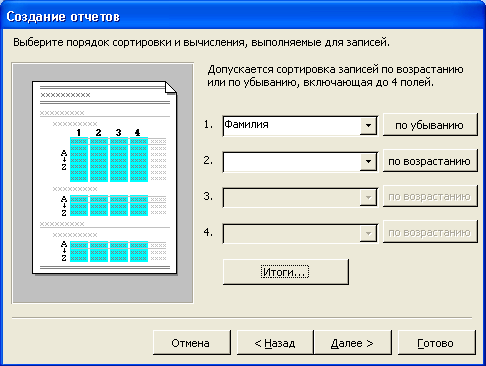Click the Отмена button
The height and width of the screenshot is (366, 486).
pyautogui.click(x=192, y=343)
